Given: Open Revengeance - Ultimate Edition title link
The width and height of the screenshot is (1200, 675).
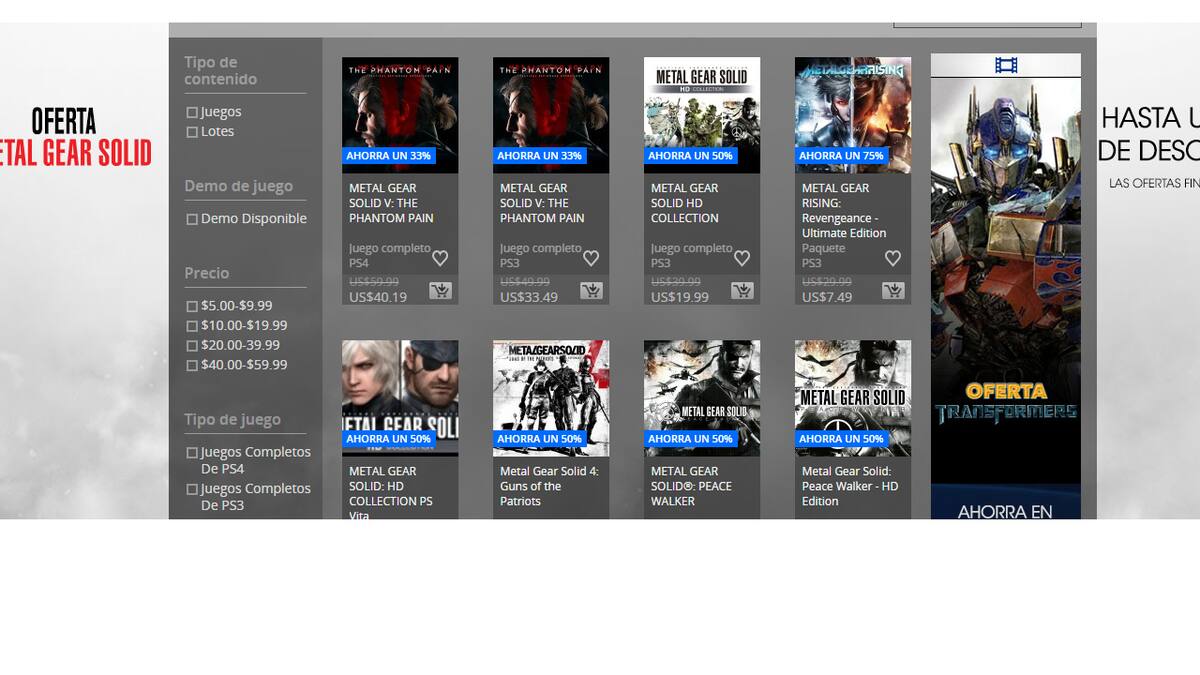Looking at the screenshot, I should pos(844,210).
